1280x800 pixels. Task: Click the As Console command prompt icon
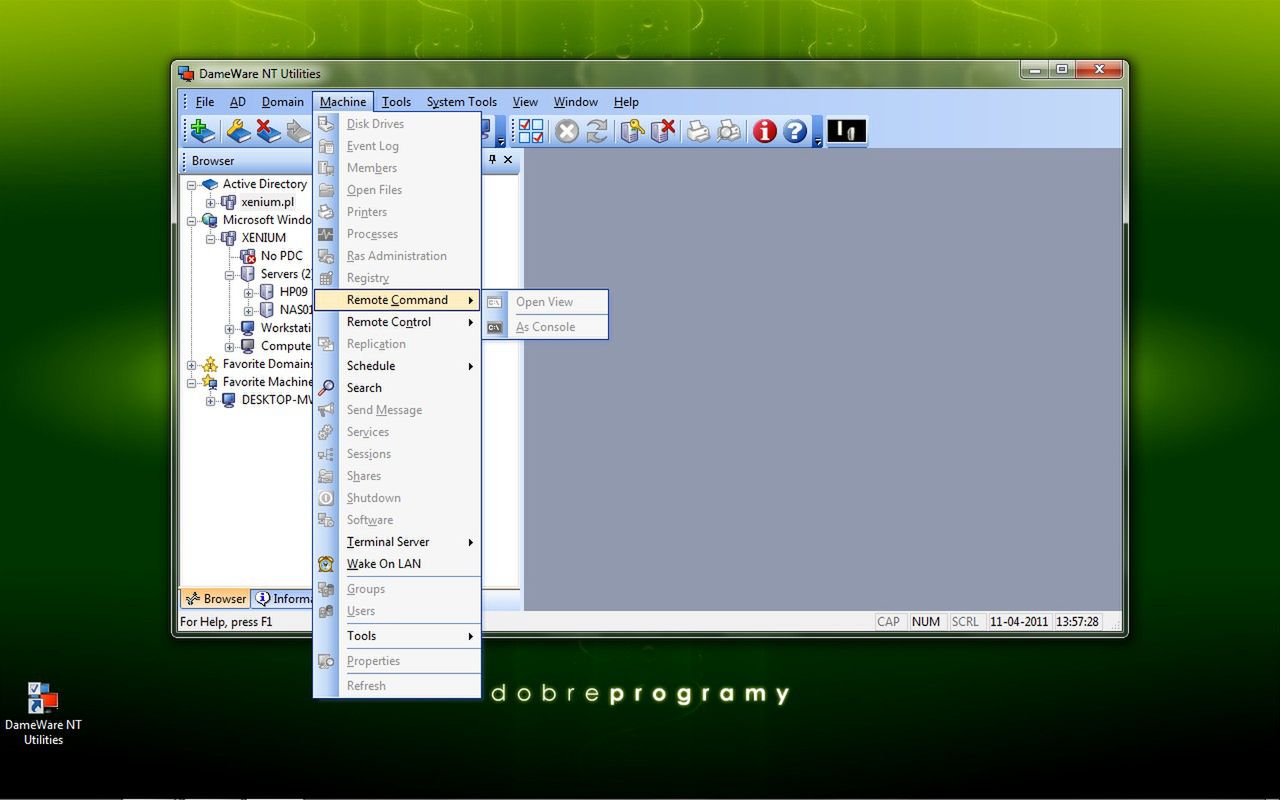495,327
